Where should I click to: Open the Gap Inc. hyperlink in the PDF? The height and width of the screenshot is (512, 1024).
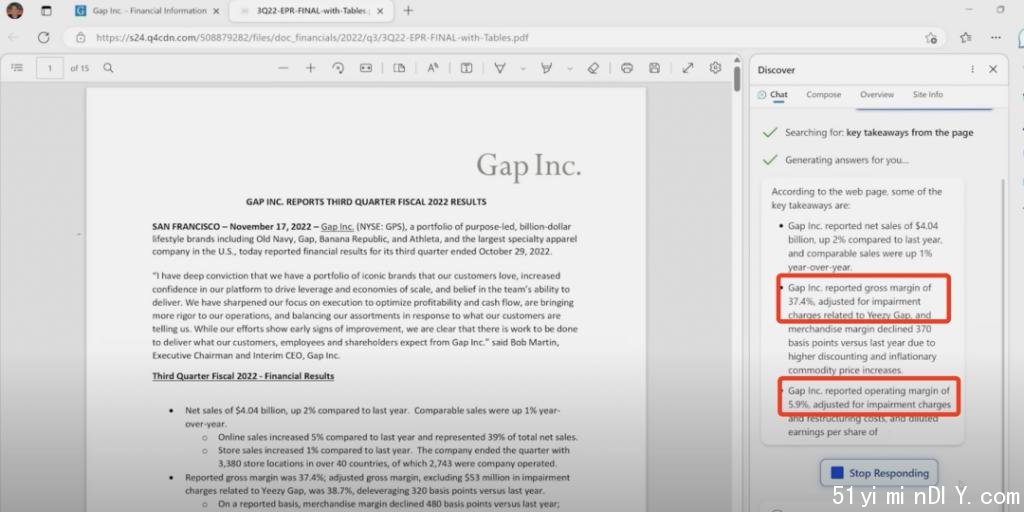click(337, 227)
